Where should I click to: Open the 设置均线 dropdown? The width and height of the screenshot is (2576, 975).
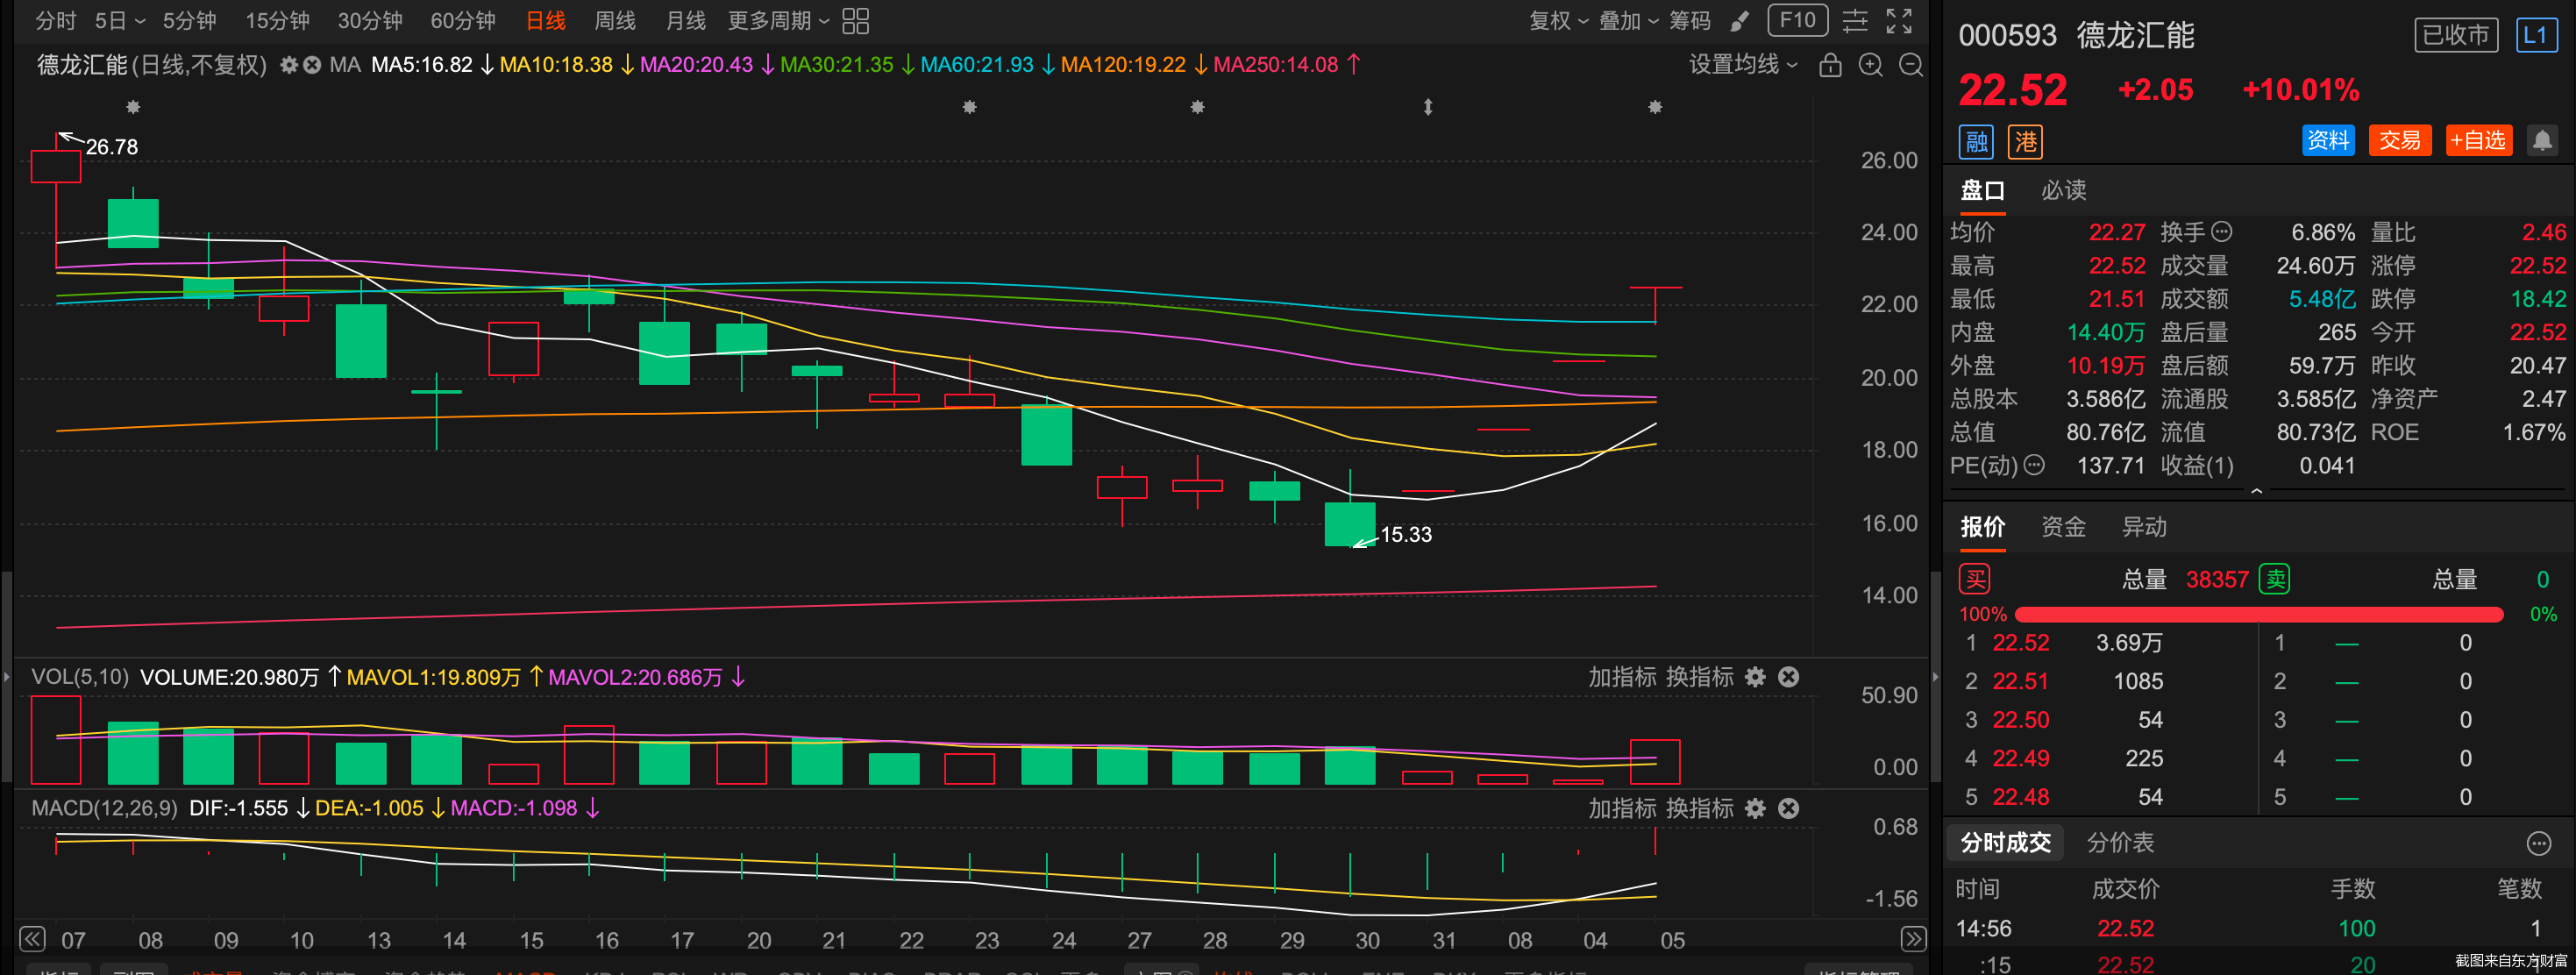pos(1743,65)
